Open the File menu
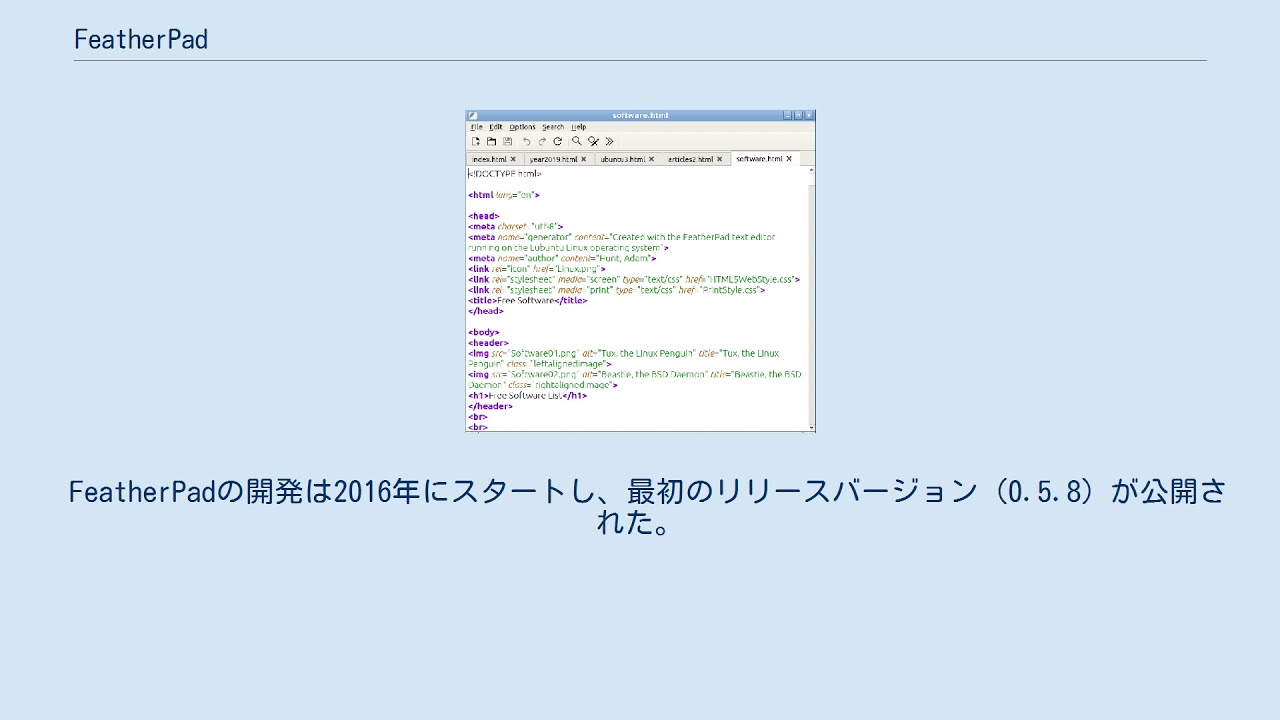 477,127
